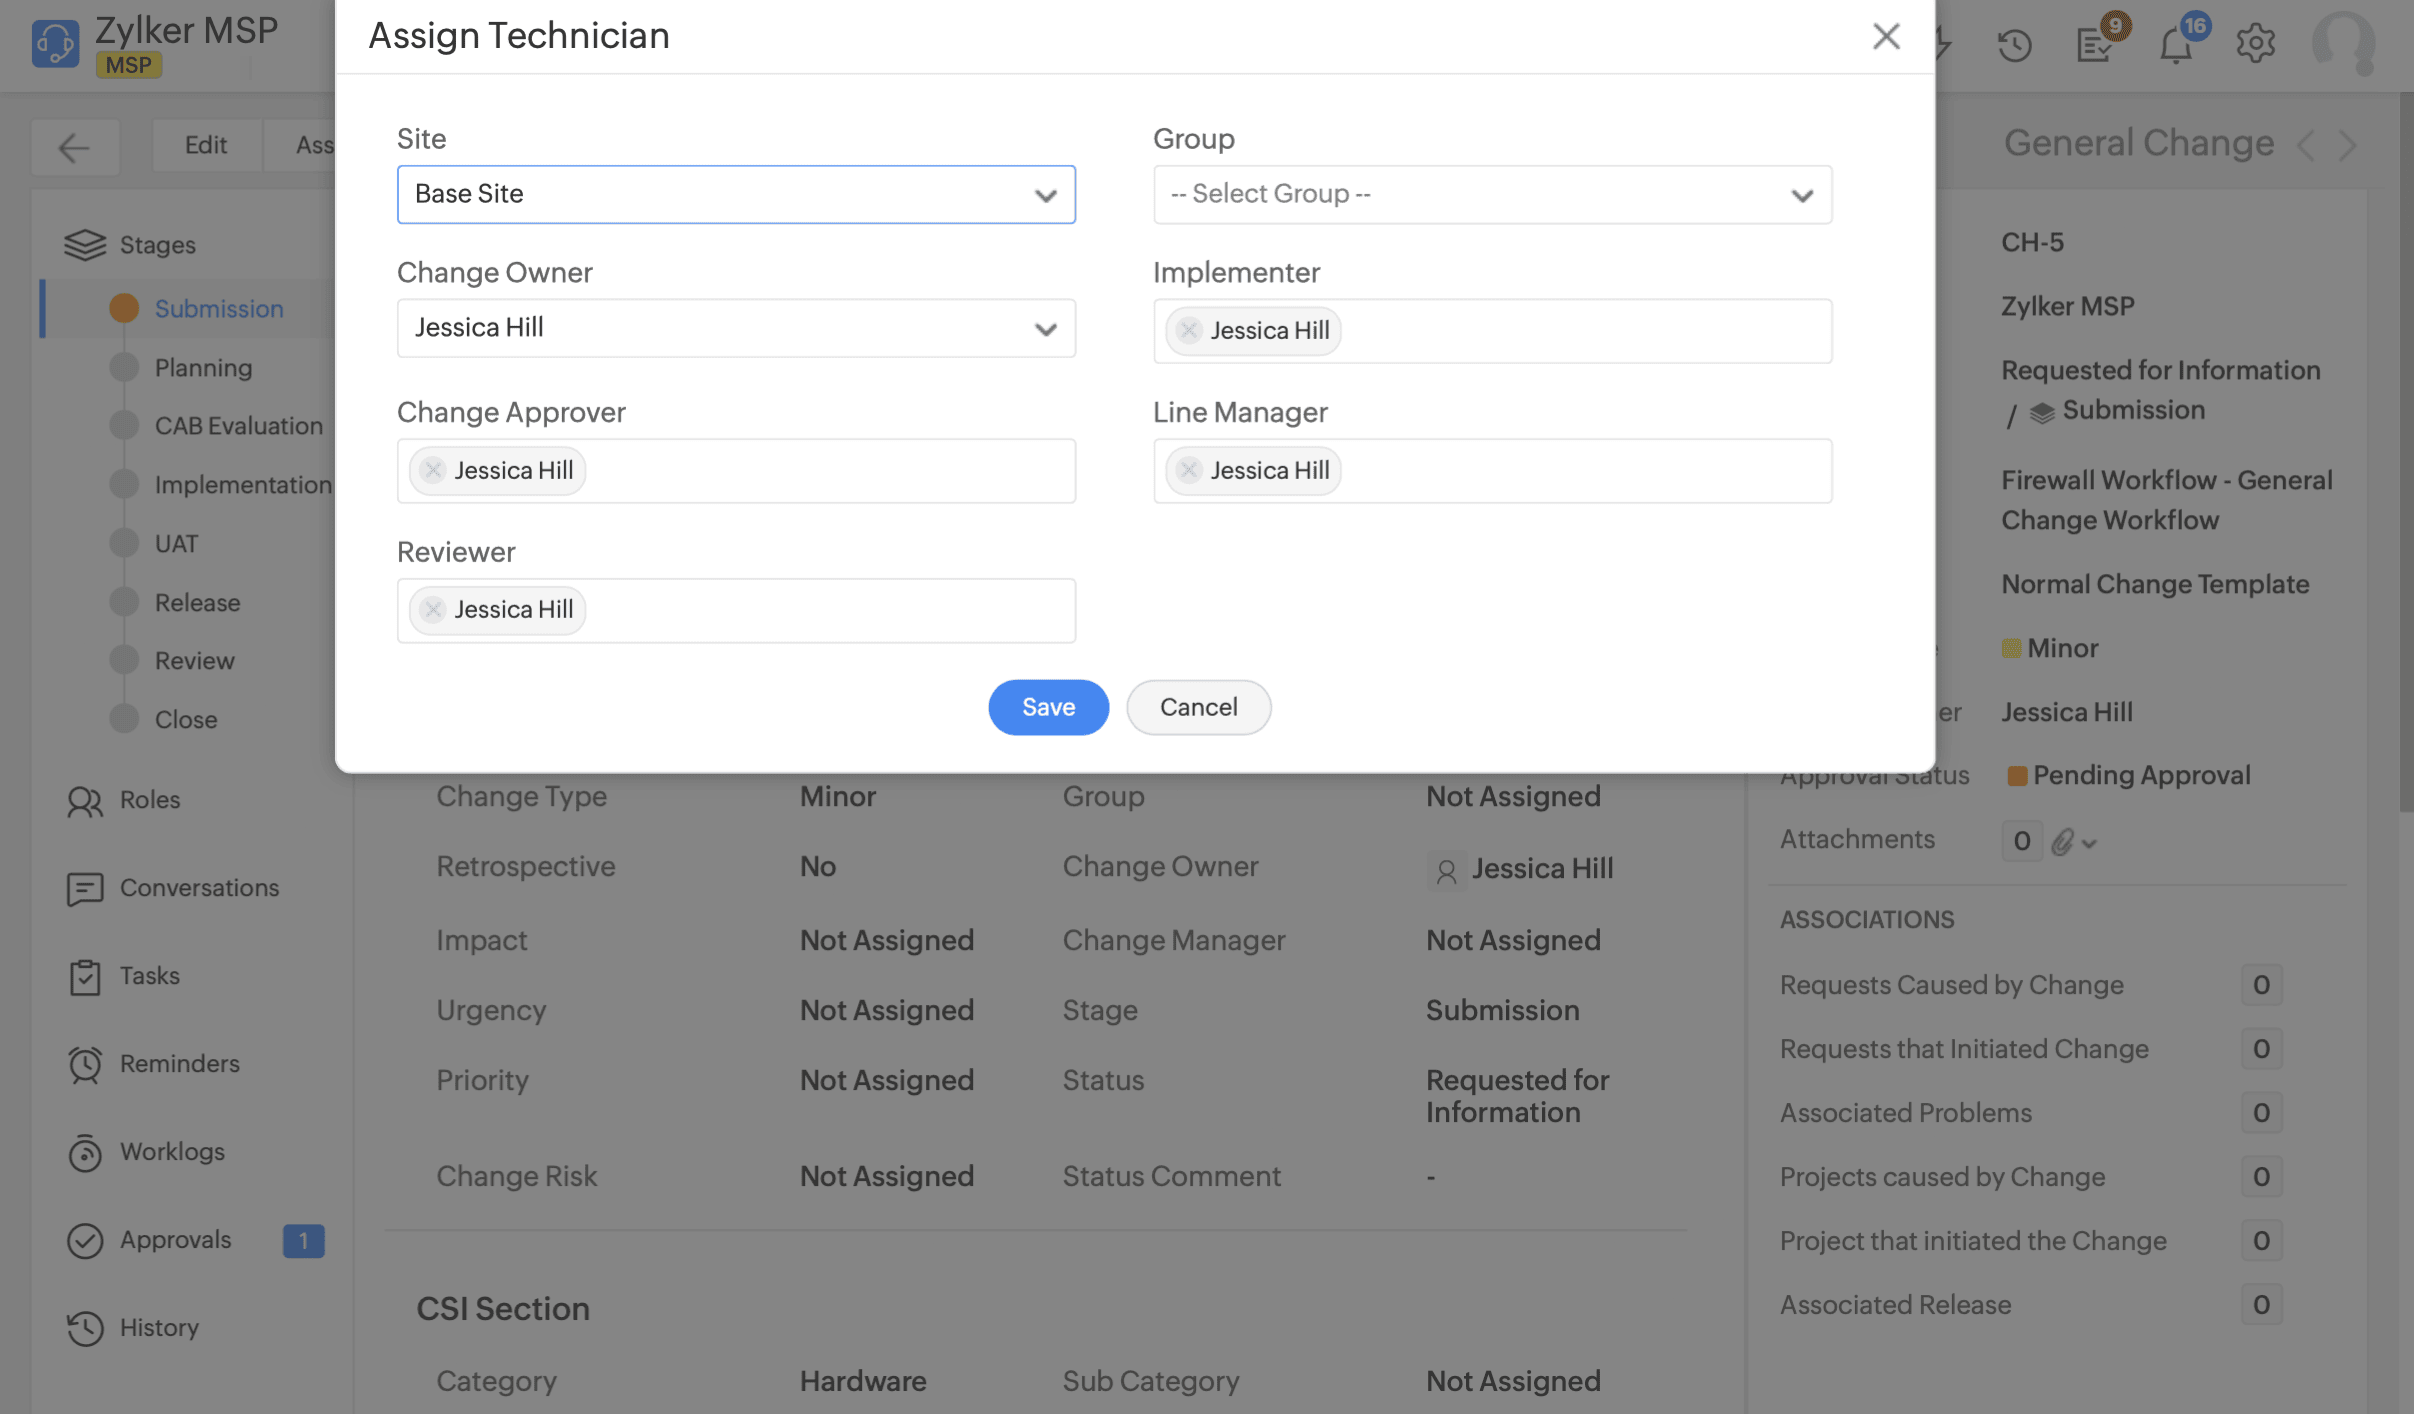Open the Reminders section
This screenshot has height=1414, width=2414.
(x=179, y=1063)
